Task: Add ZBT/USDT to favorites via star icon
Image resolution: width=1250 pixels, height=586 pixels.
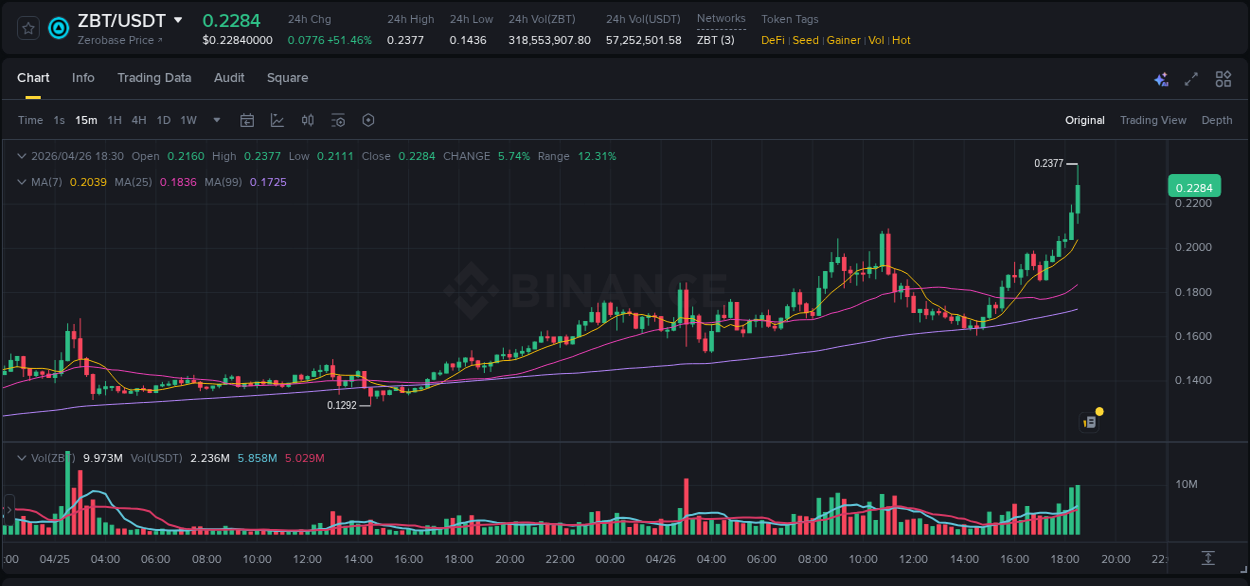Action: pyautogui.click(x=27, y=28)
